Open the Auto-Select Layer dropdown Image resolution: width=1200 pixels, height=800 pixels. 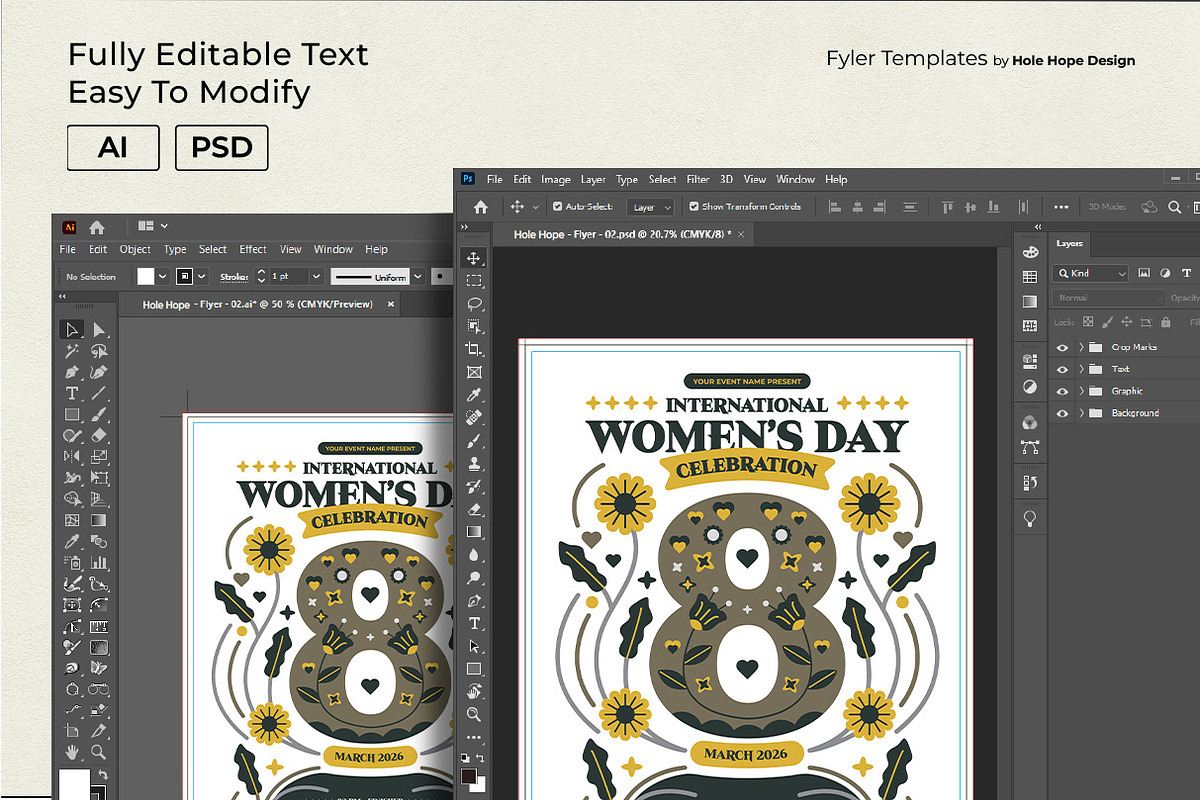[651, 207]
